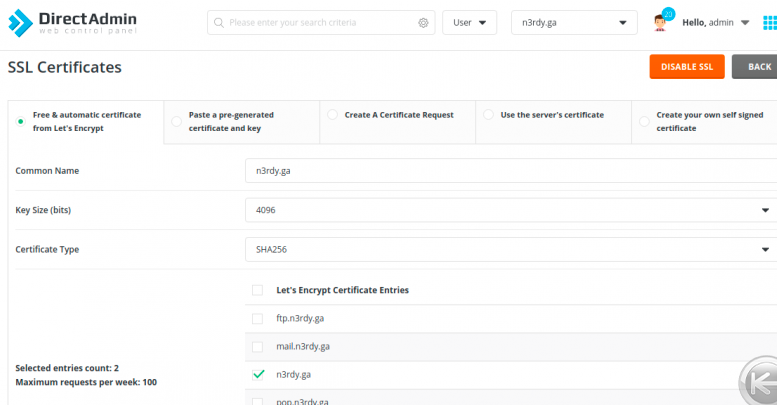Open search settings gear icon
Image resolution: width=777 pixels, height=405 pixels.
click(423, 23)
